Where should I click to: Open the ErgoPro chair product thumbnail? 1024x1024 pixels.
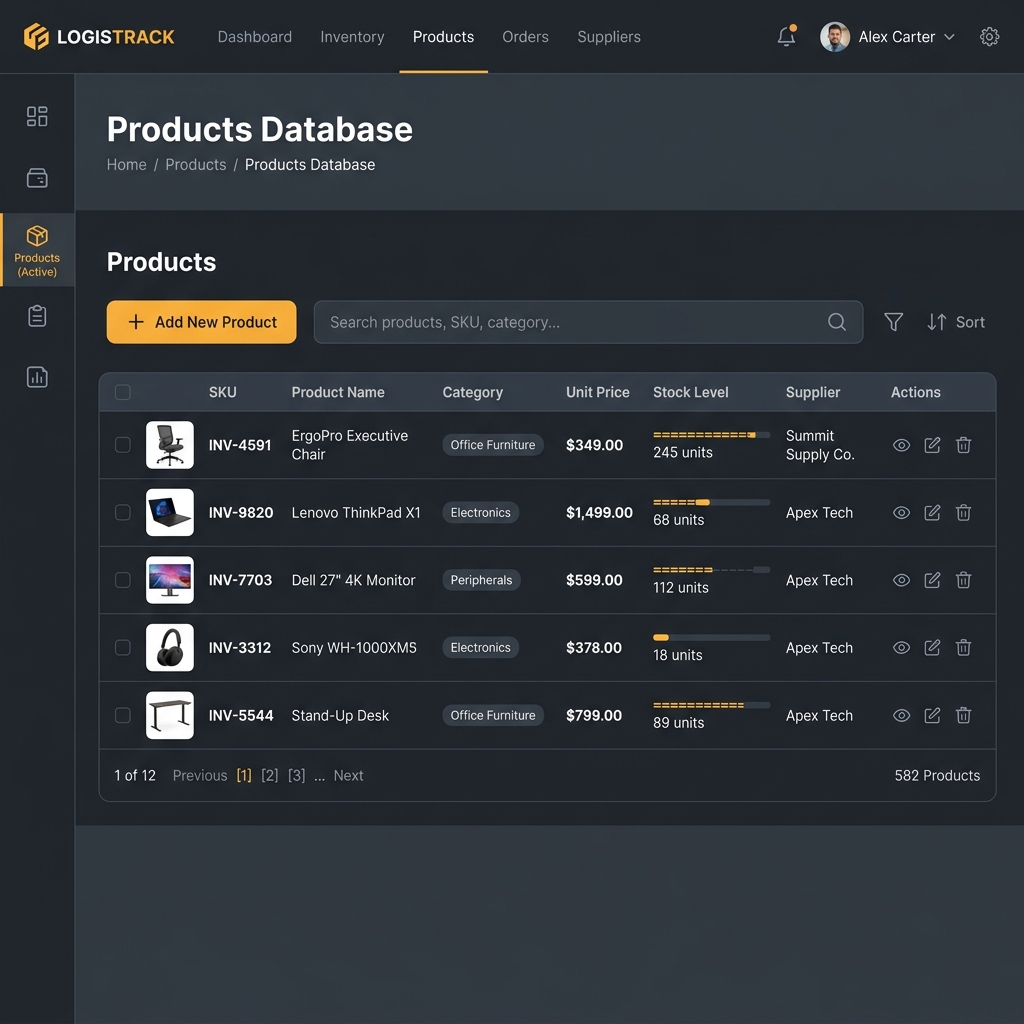[170, 445]
